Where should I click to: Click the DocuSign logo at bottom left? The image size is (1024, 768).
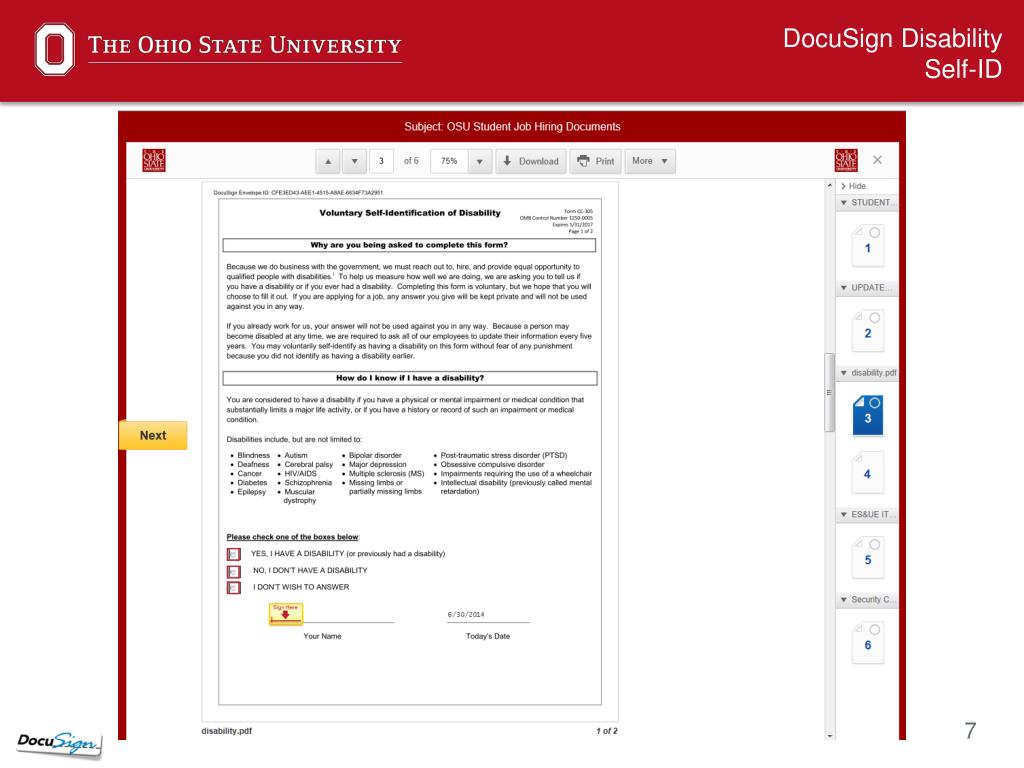[x=59, y=744]
